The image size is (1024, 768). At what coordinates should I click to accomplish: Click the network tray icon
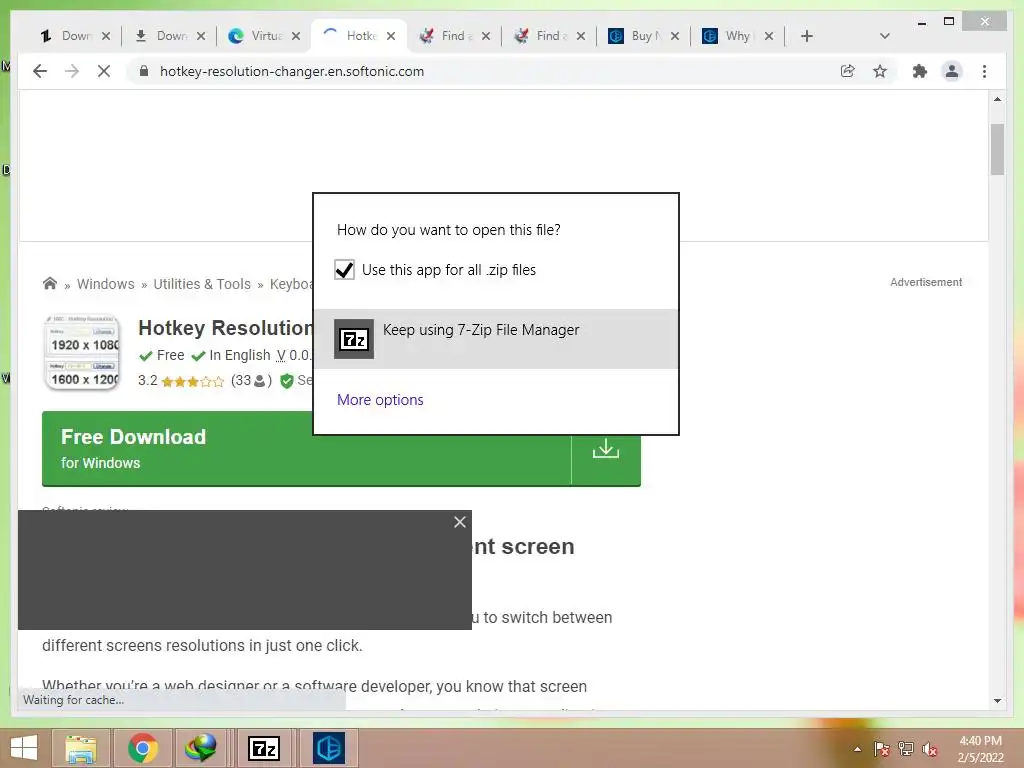[906, 749]
